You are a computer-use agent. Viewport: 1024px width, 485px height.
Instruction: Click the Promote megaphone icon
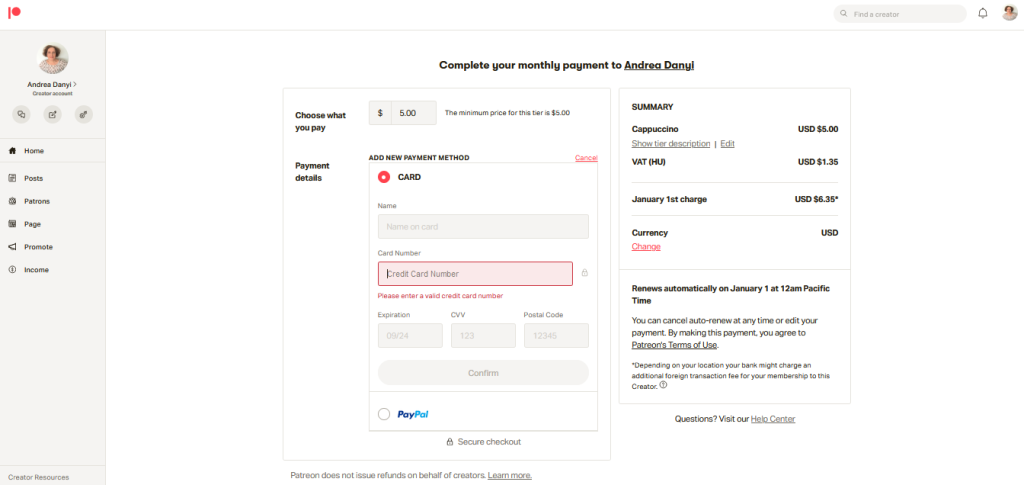click(x=12, y=247)
